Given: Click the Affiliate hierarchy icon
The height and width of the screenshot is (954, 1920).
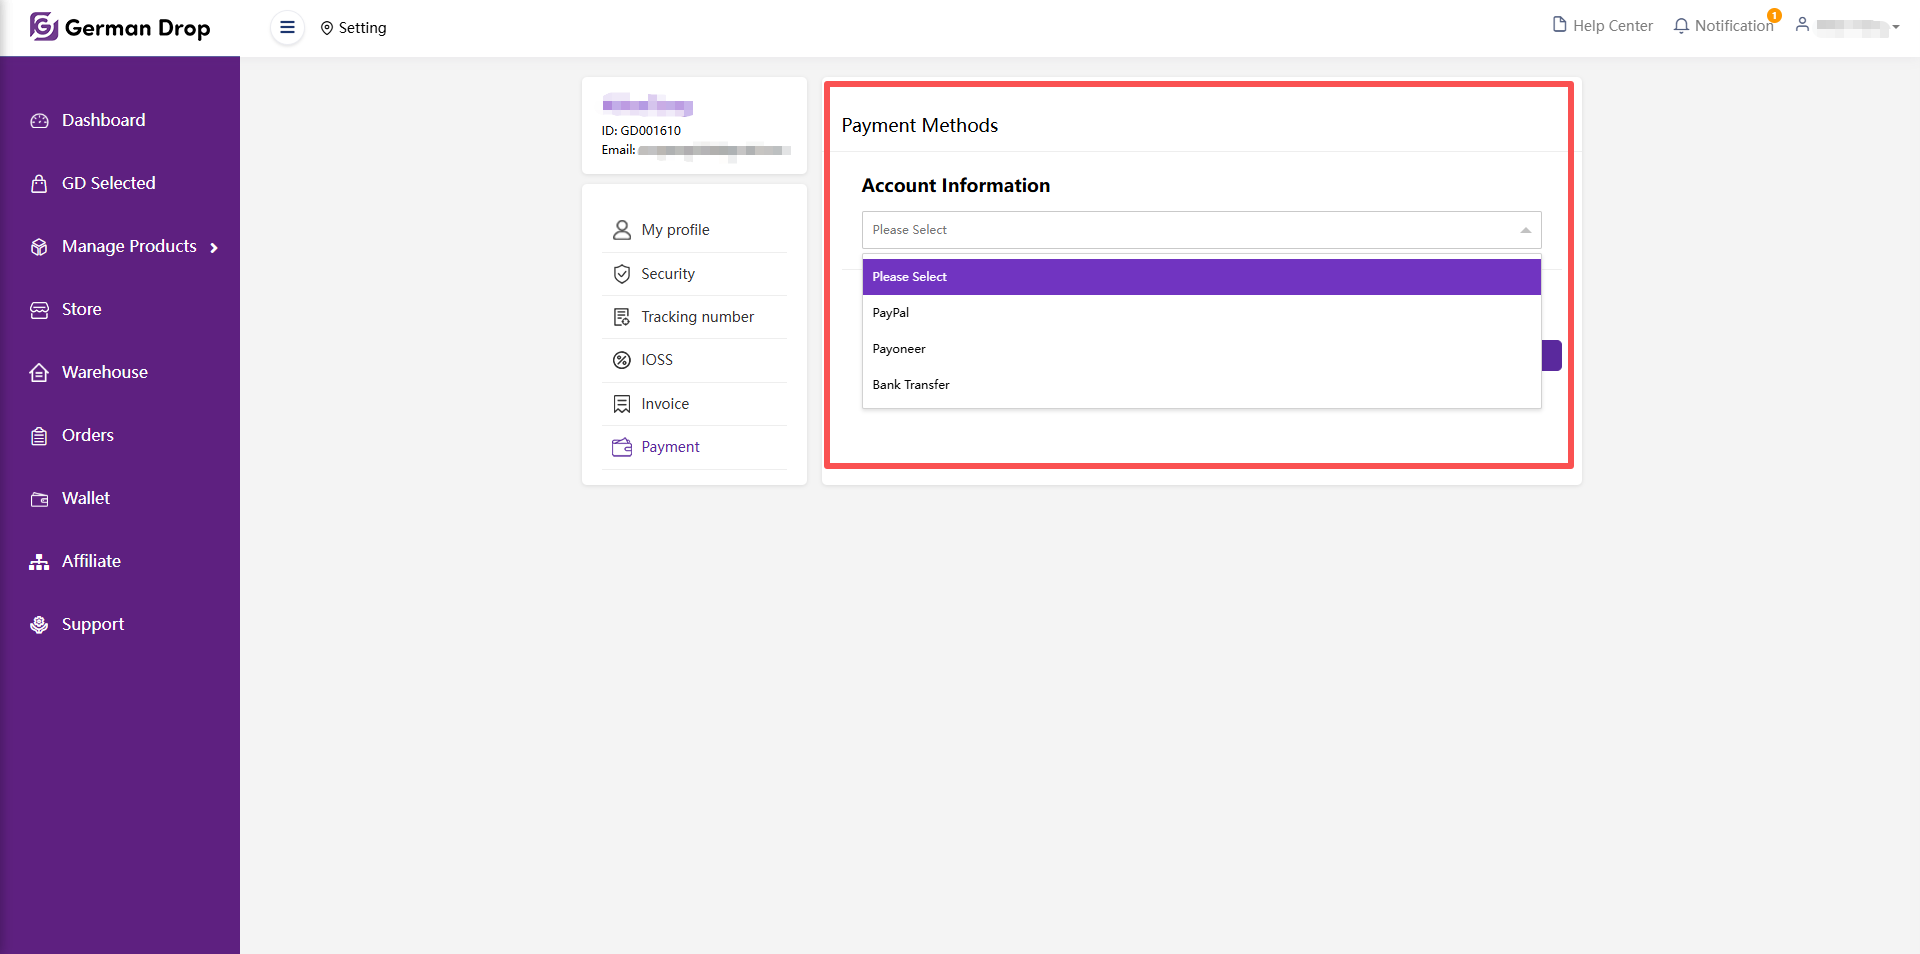Looking at the screenshot, I should click(x=39, y=562).
